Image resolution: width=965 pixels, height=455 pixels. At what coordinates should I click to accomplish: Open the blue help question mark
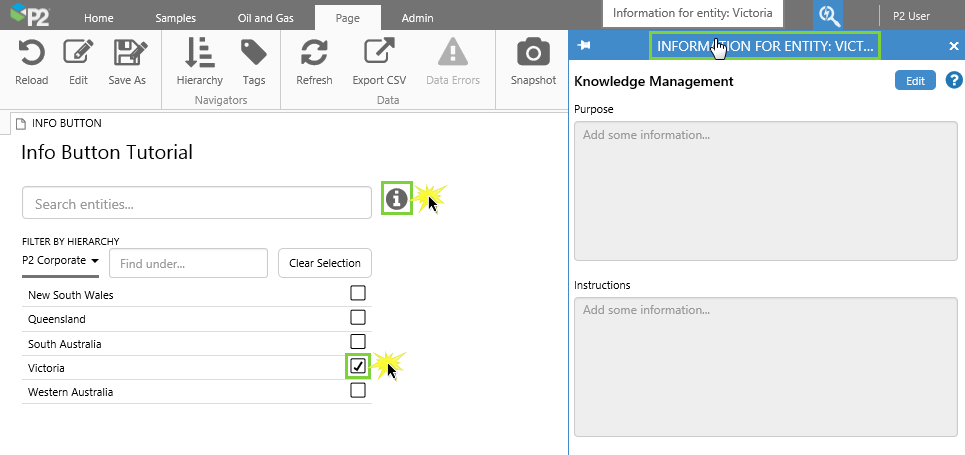coord(954,81)
